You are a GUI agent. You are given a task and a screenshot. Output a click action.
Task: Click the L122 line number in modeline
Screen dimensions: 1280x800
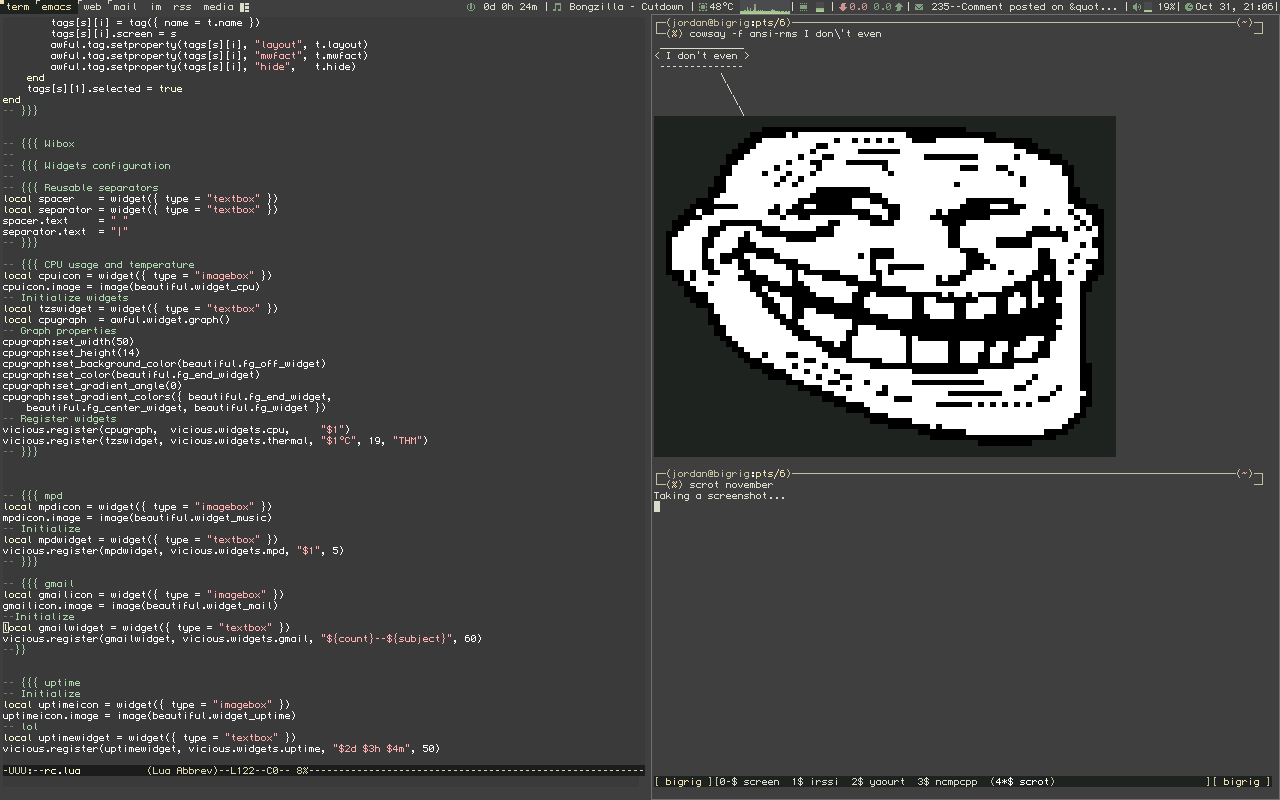coord(245,771)
